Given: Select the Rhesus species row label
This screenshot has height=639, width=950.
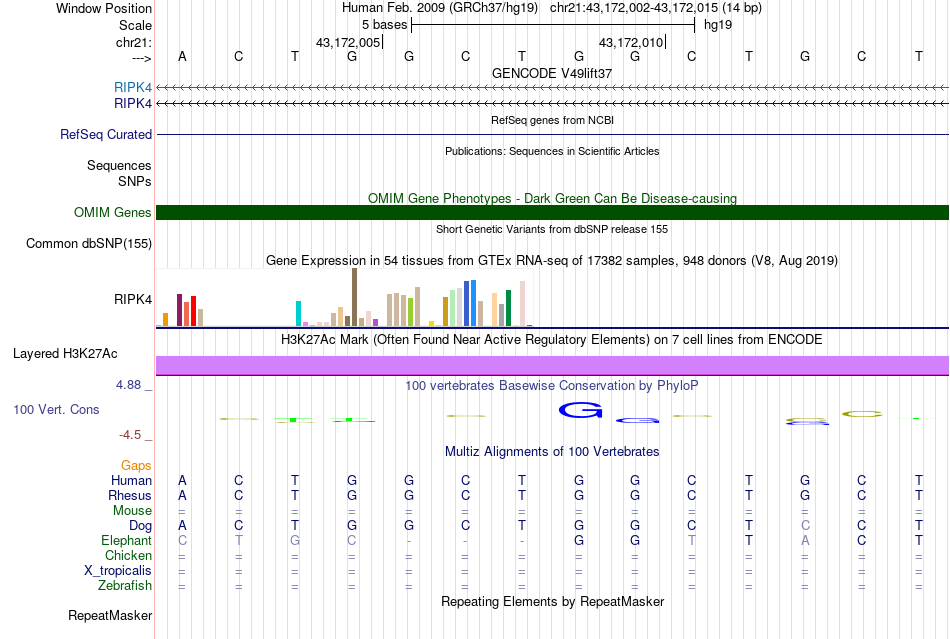Looking at the screenshot, I should pos(130,495).
